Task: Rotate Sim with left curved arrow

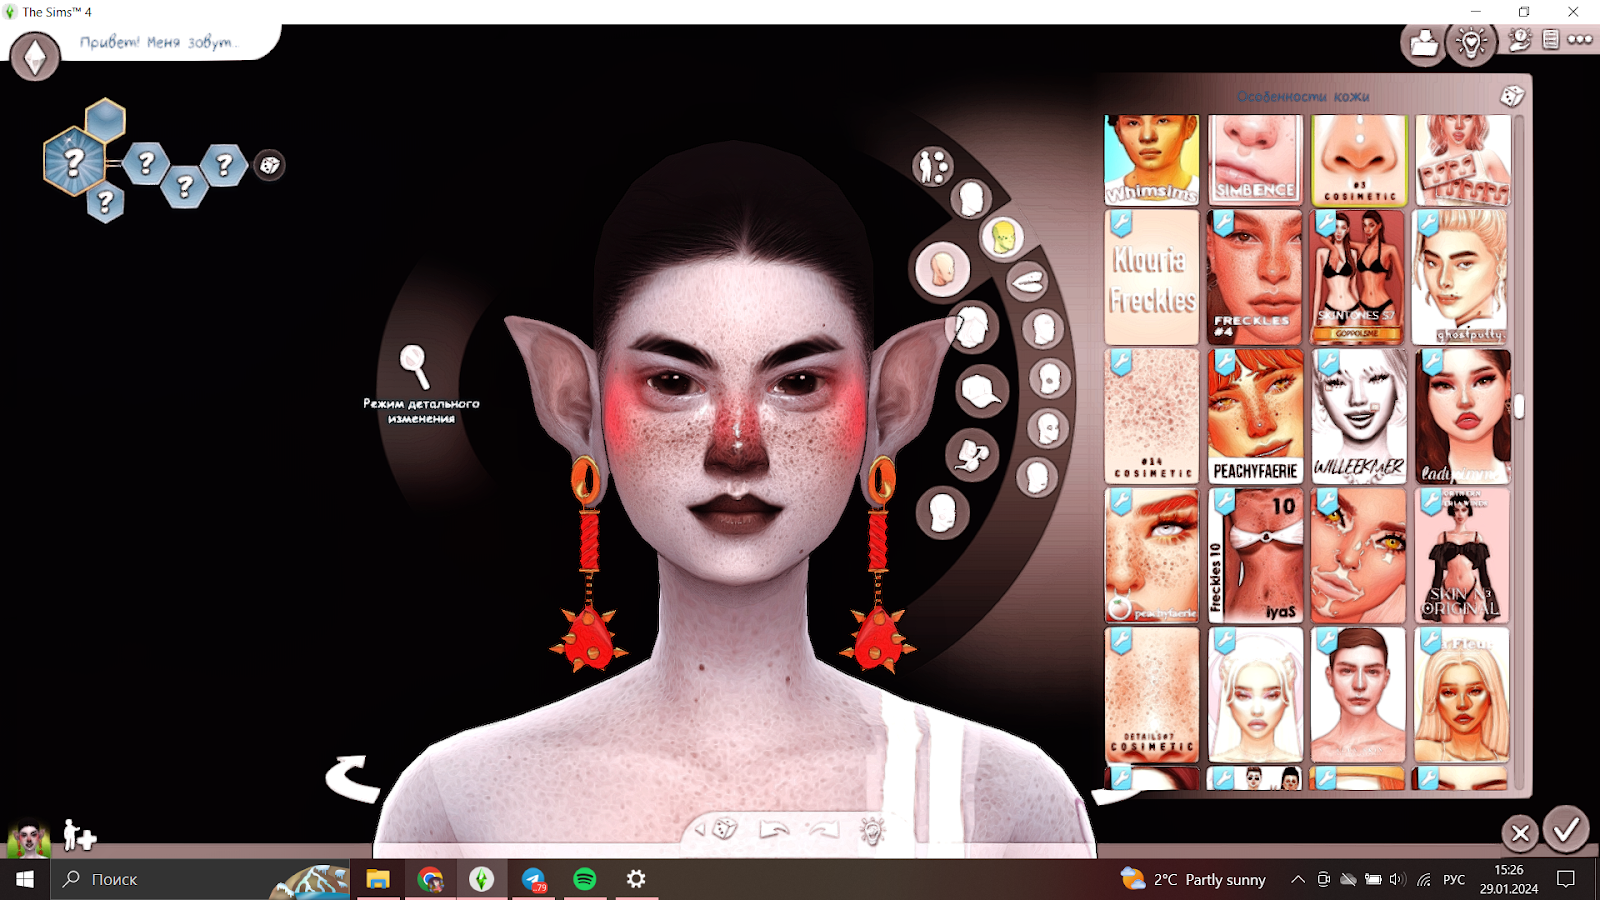Action: tap(352, 777)
